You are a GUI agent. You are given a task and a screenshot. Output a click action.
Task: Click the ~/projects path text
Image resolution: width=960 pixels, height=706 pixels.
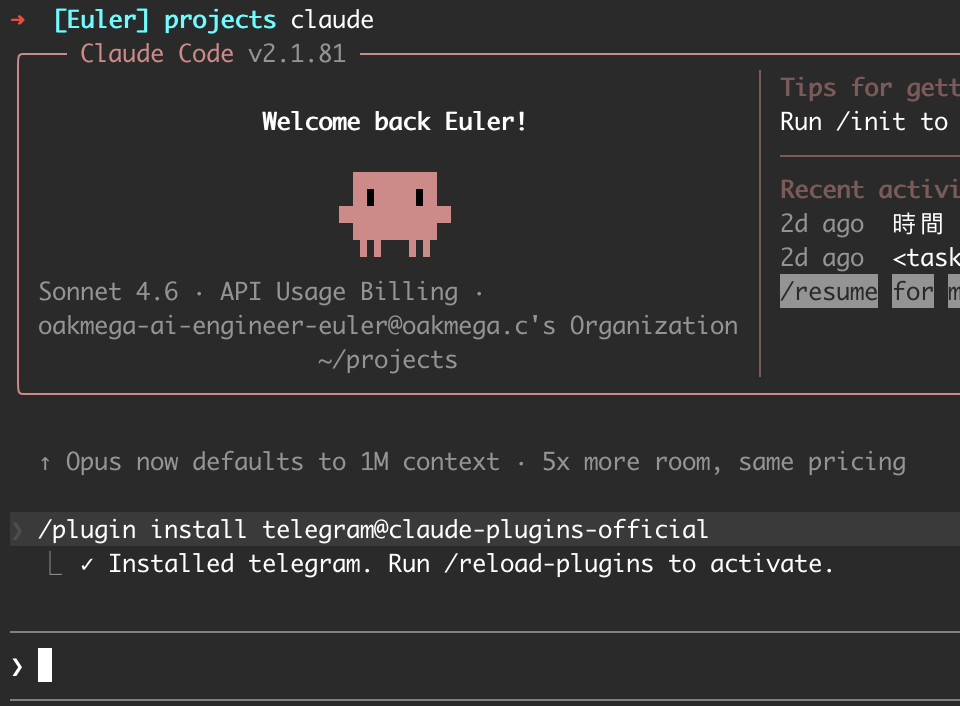[x=388, y=360]
